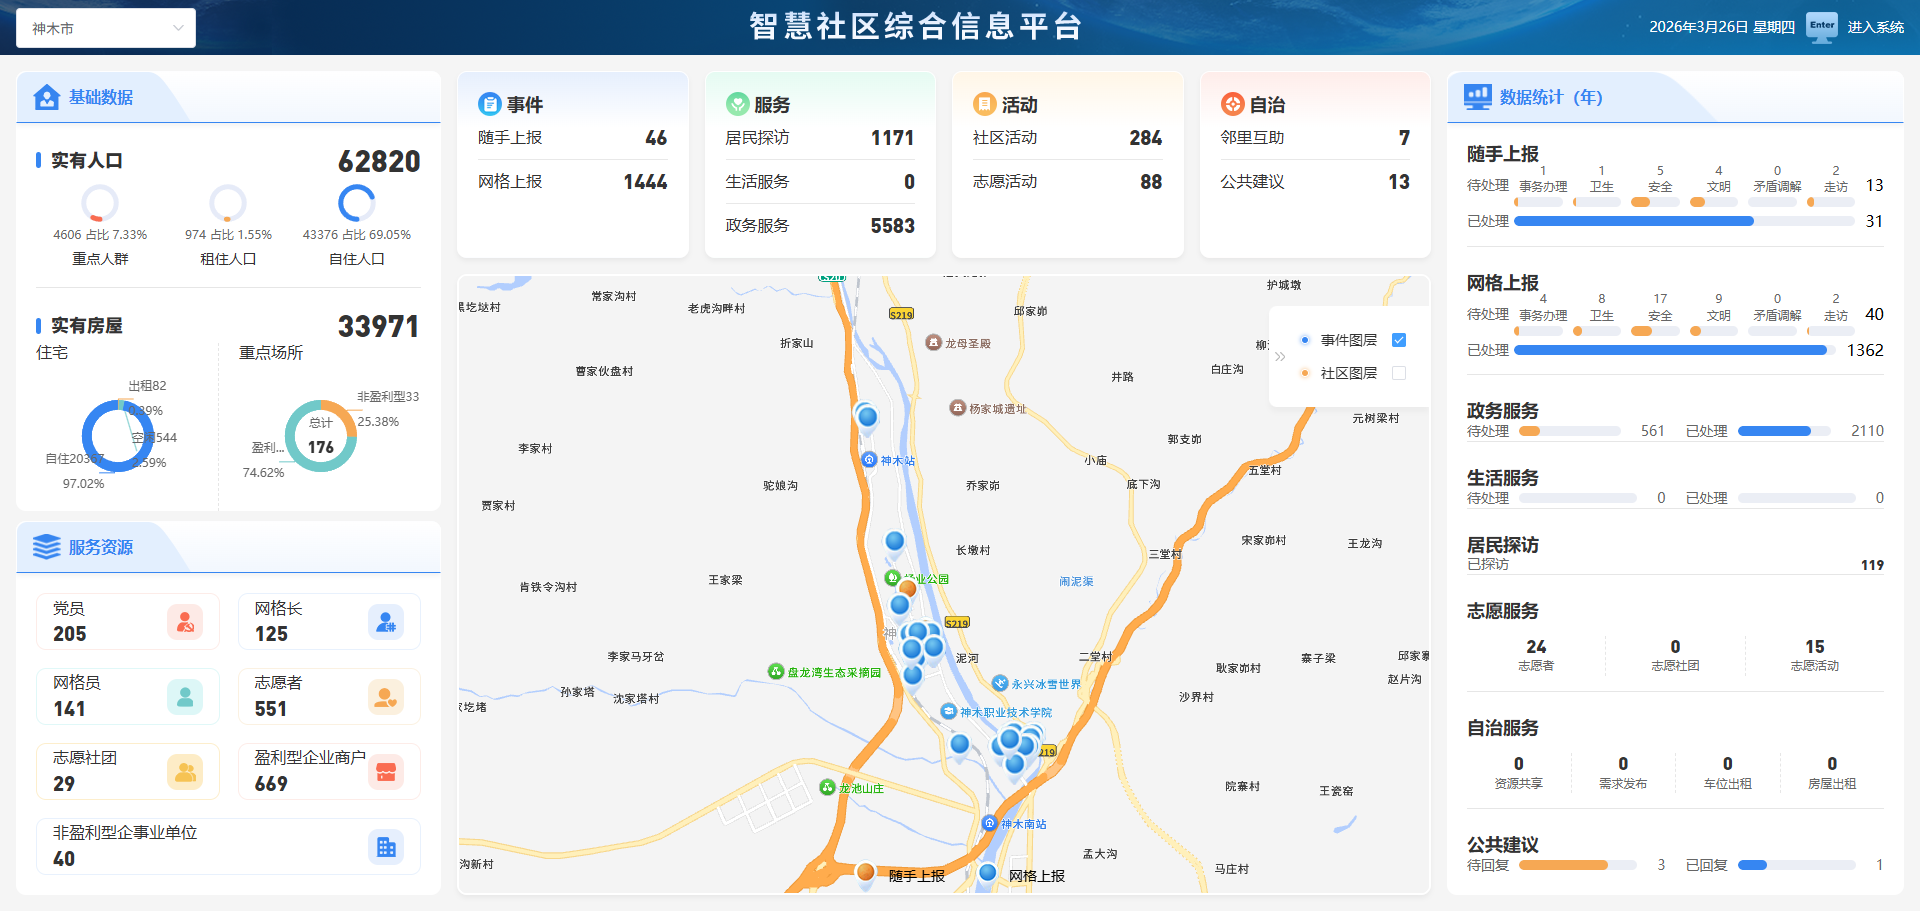Image resolution: width=1920 pixels, height=911 pixels.
Task: Click the 自住人口 ring chart
Action: (x=356, y=203)
